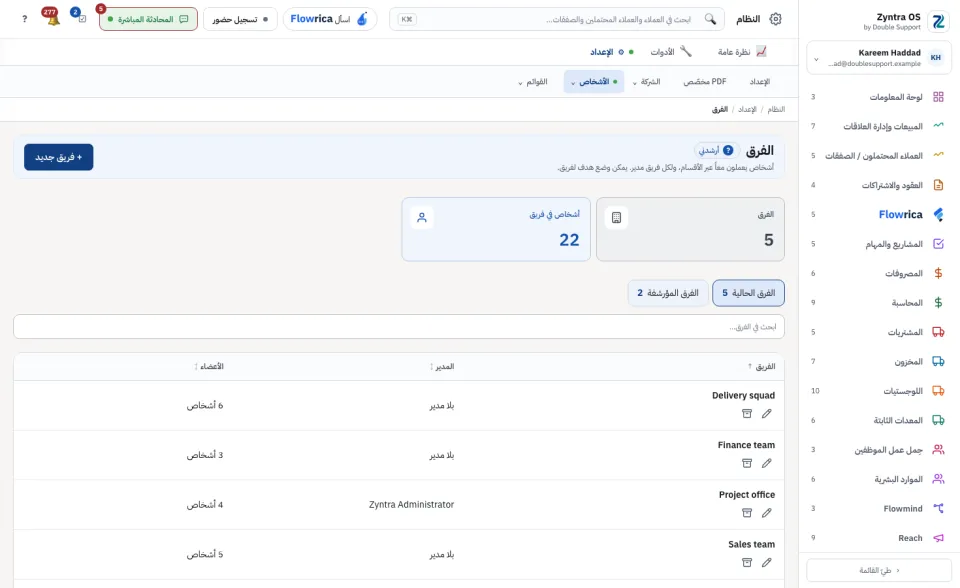Focus the global search field
The width and height of the screenshot is (960, 588).
(x=557, y=19)
